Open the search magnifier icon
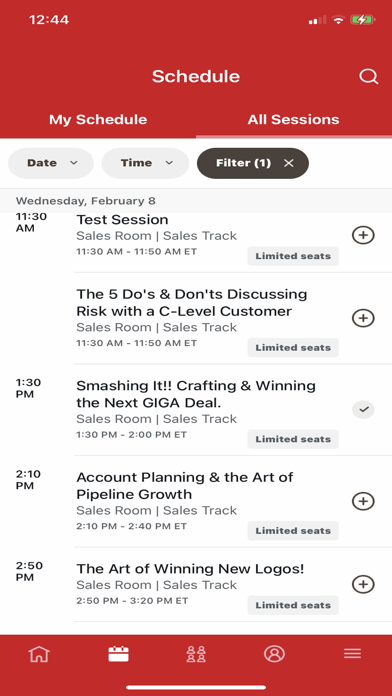The height and width of the screenshot is (696, 392). pyautogui.click(x=368, y=77)
